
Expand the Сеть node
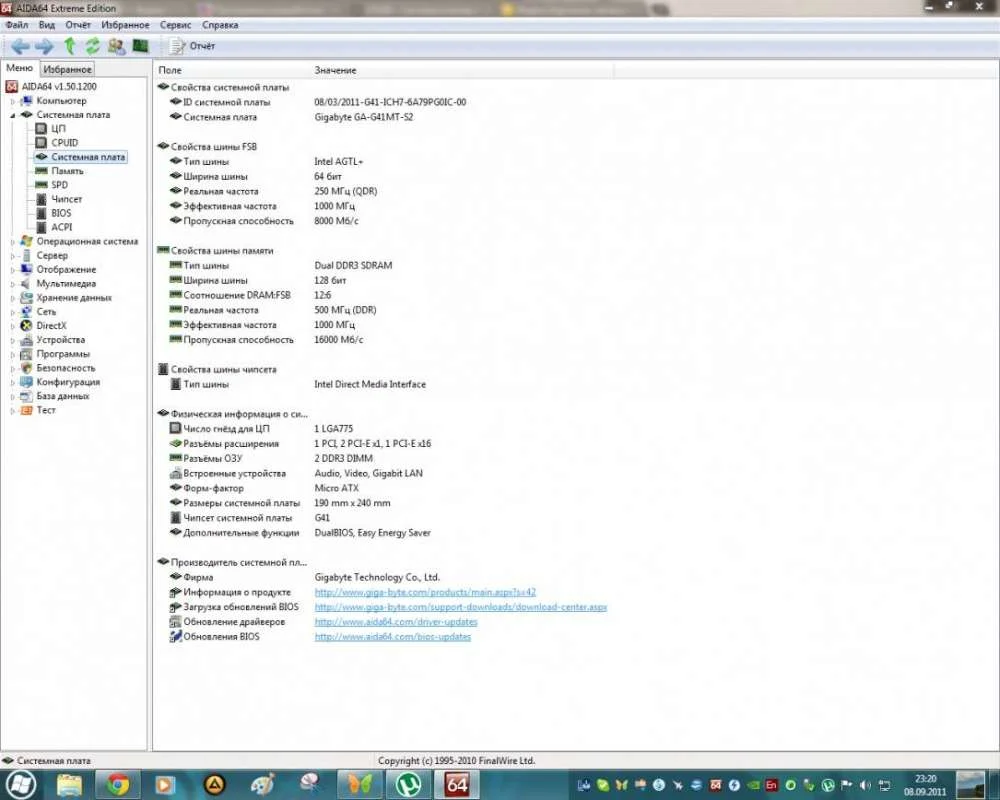[x=12, y=312]
